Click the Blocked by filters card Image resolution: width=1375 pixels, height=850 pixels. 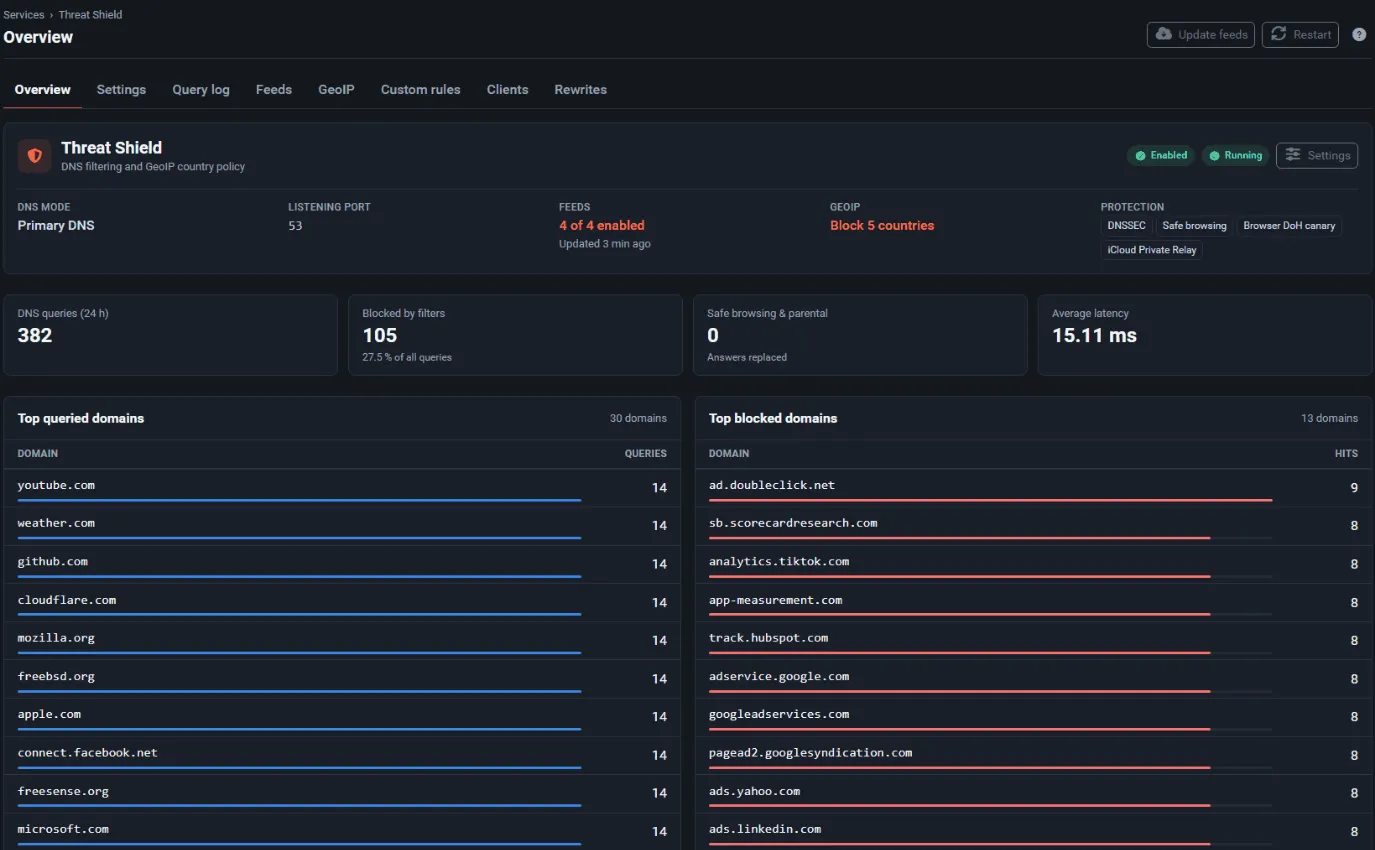(515, 335)
